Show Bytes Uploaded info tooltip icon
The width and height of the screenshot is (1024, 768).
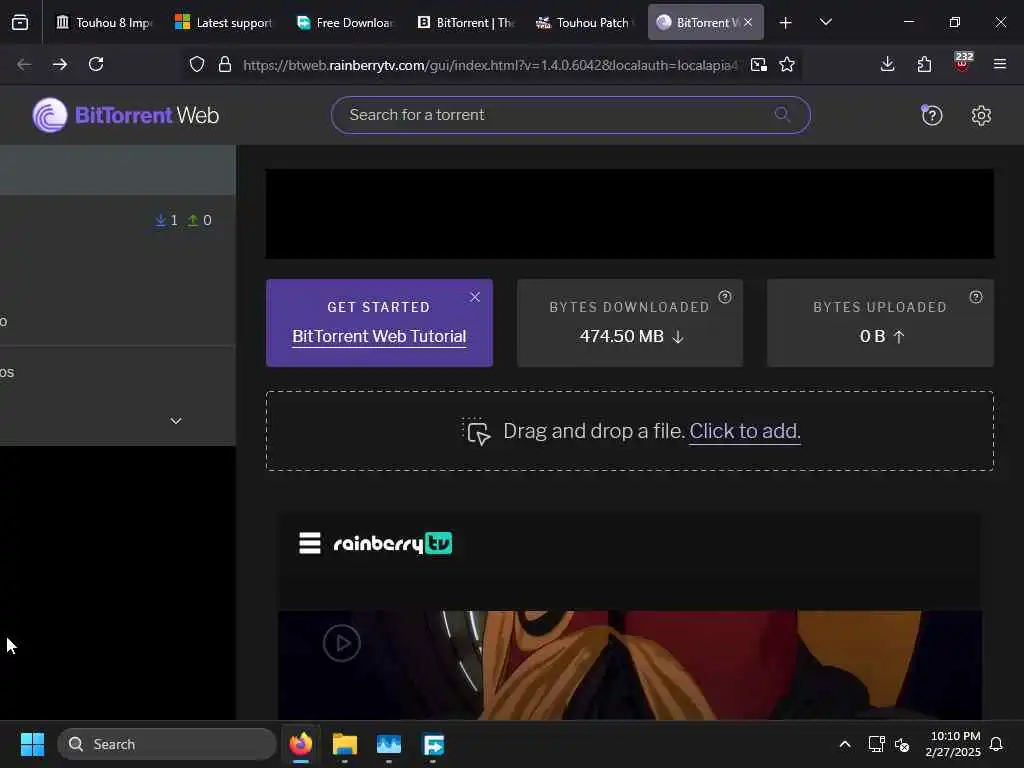click(x=976, y=297)
